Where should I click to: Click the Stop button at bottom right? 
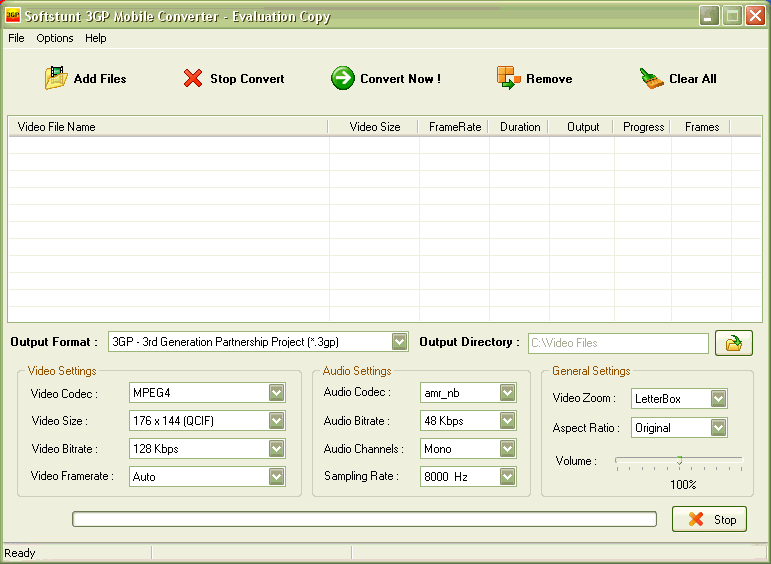(x=709, y=519)
